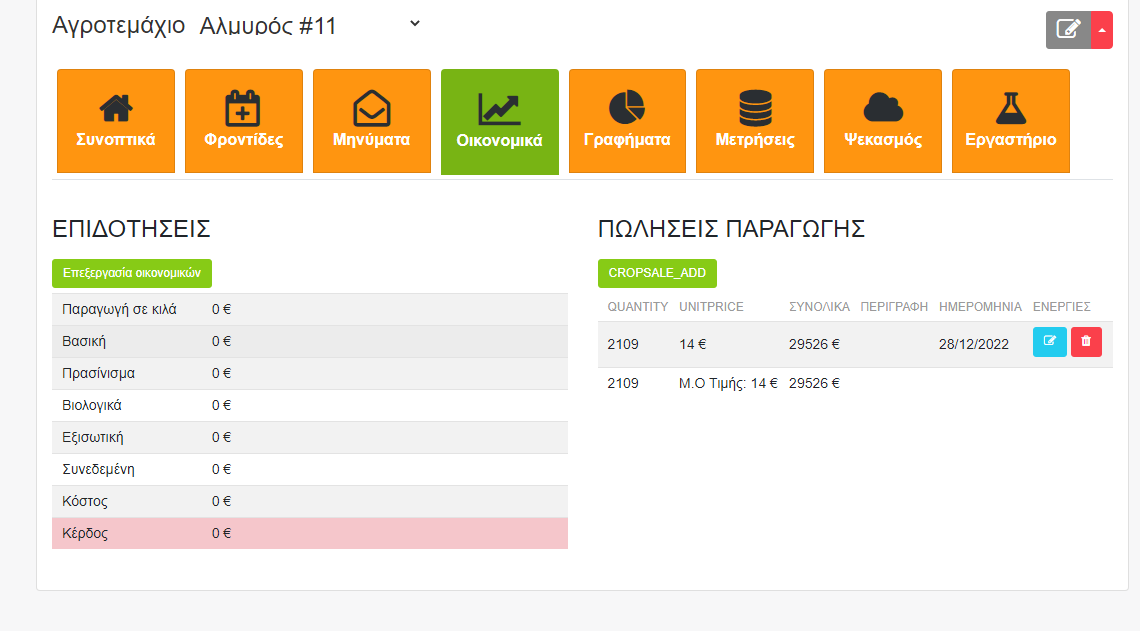Click the CROPSALE_ADD button
Screen dimensions: 1140x631
click(657, 273)
